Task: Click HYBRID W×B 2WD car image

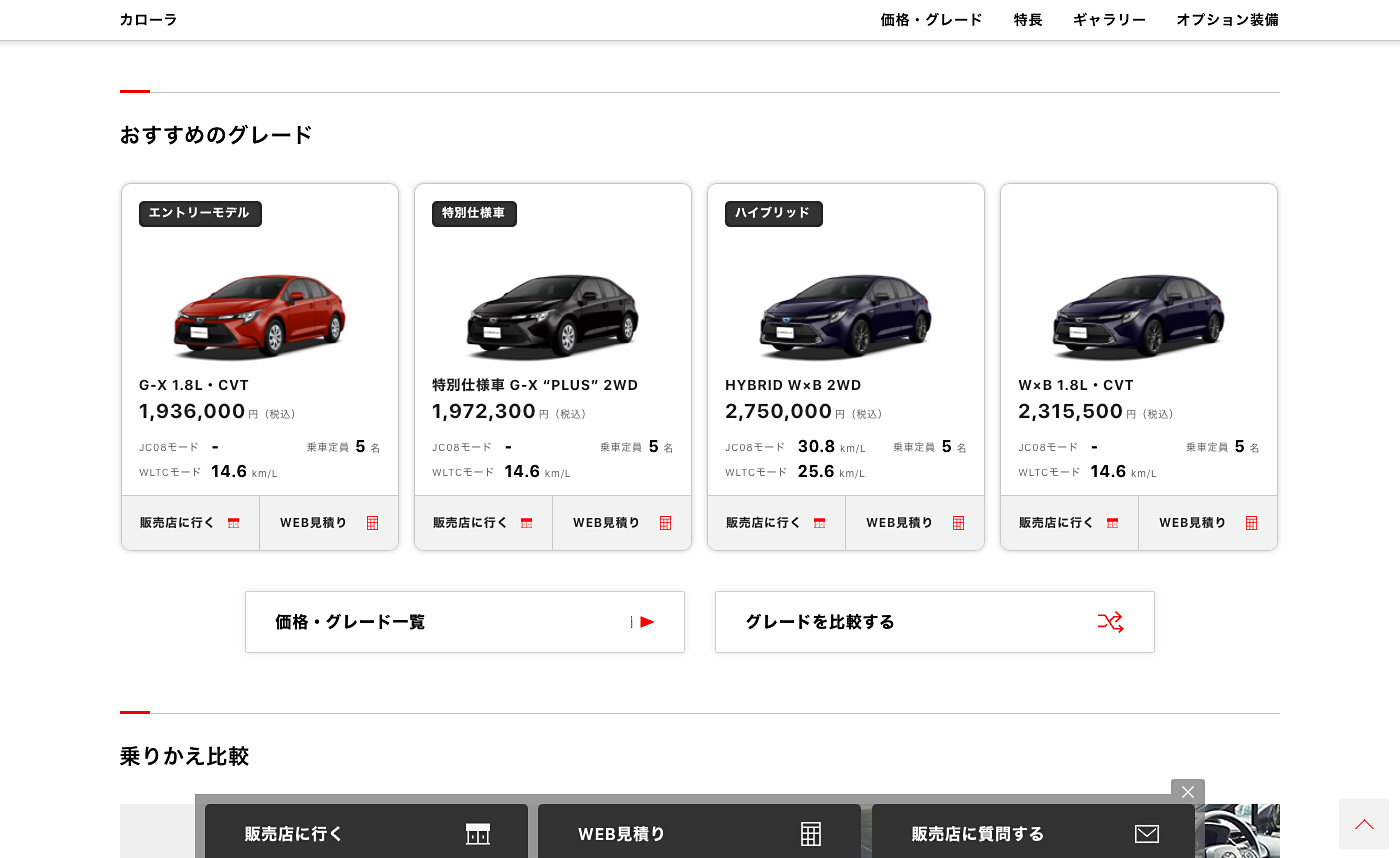Action: point(846,316)
